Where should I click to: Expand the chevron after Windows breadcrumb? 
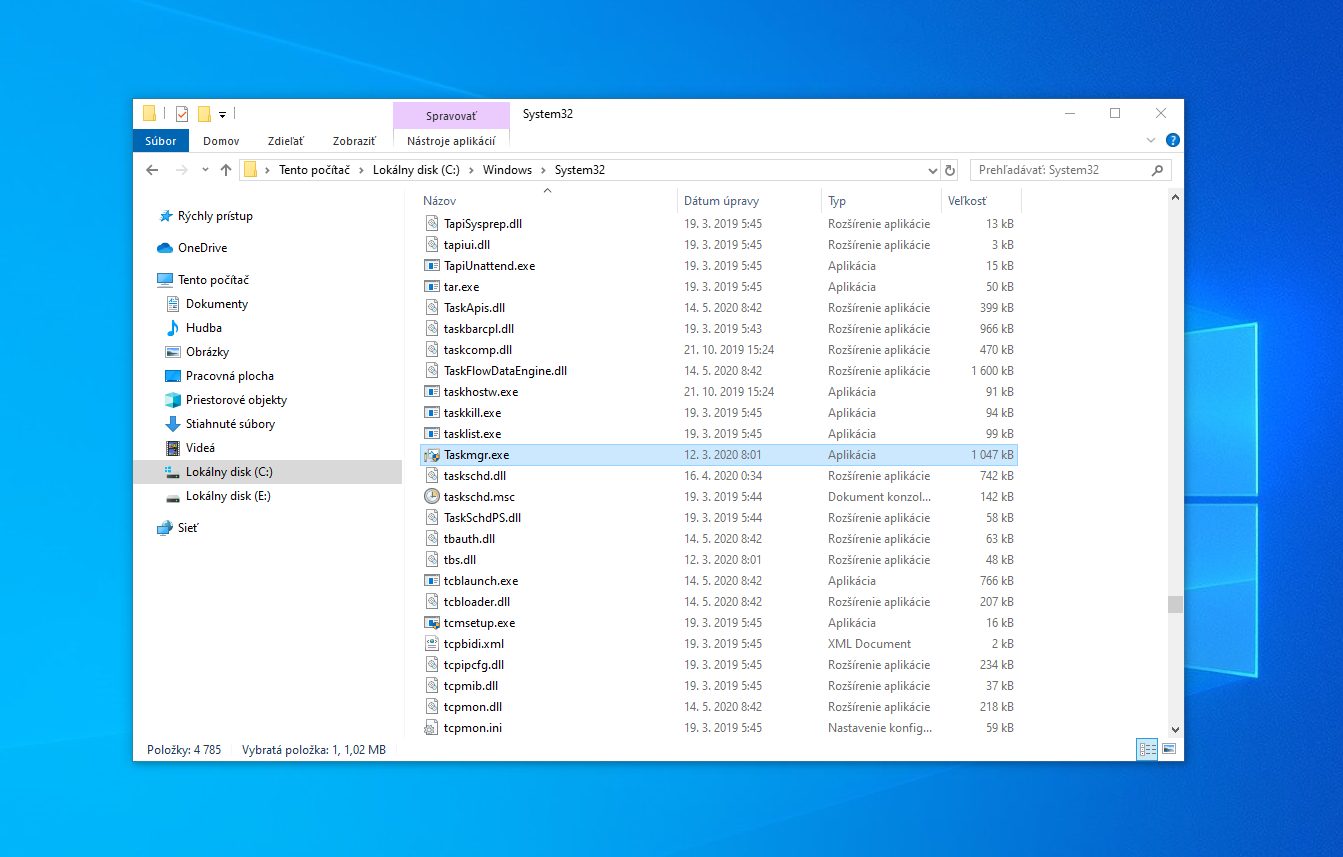click(x=544, y=170)
